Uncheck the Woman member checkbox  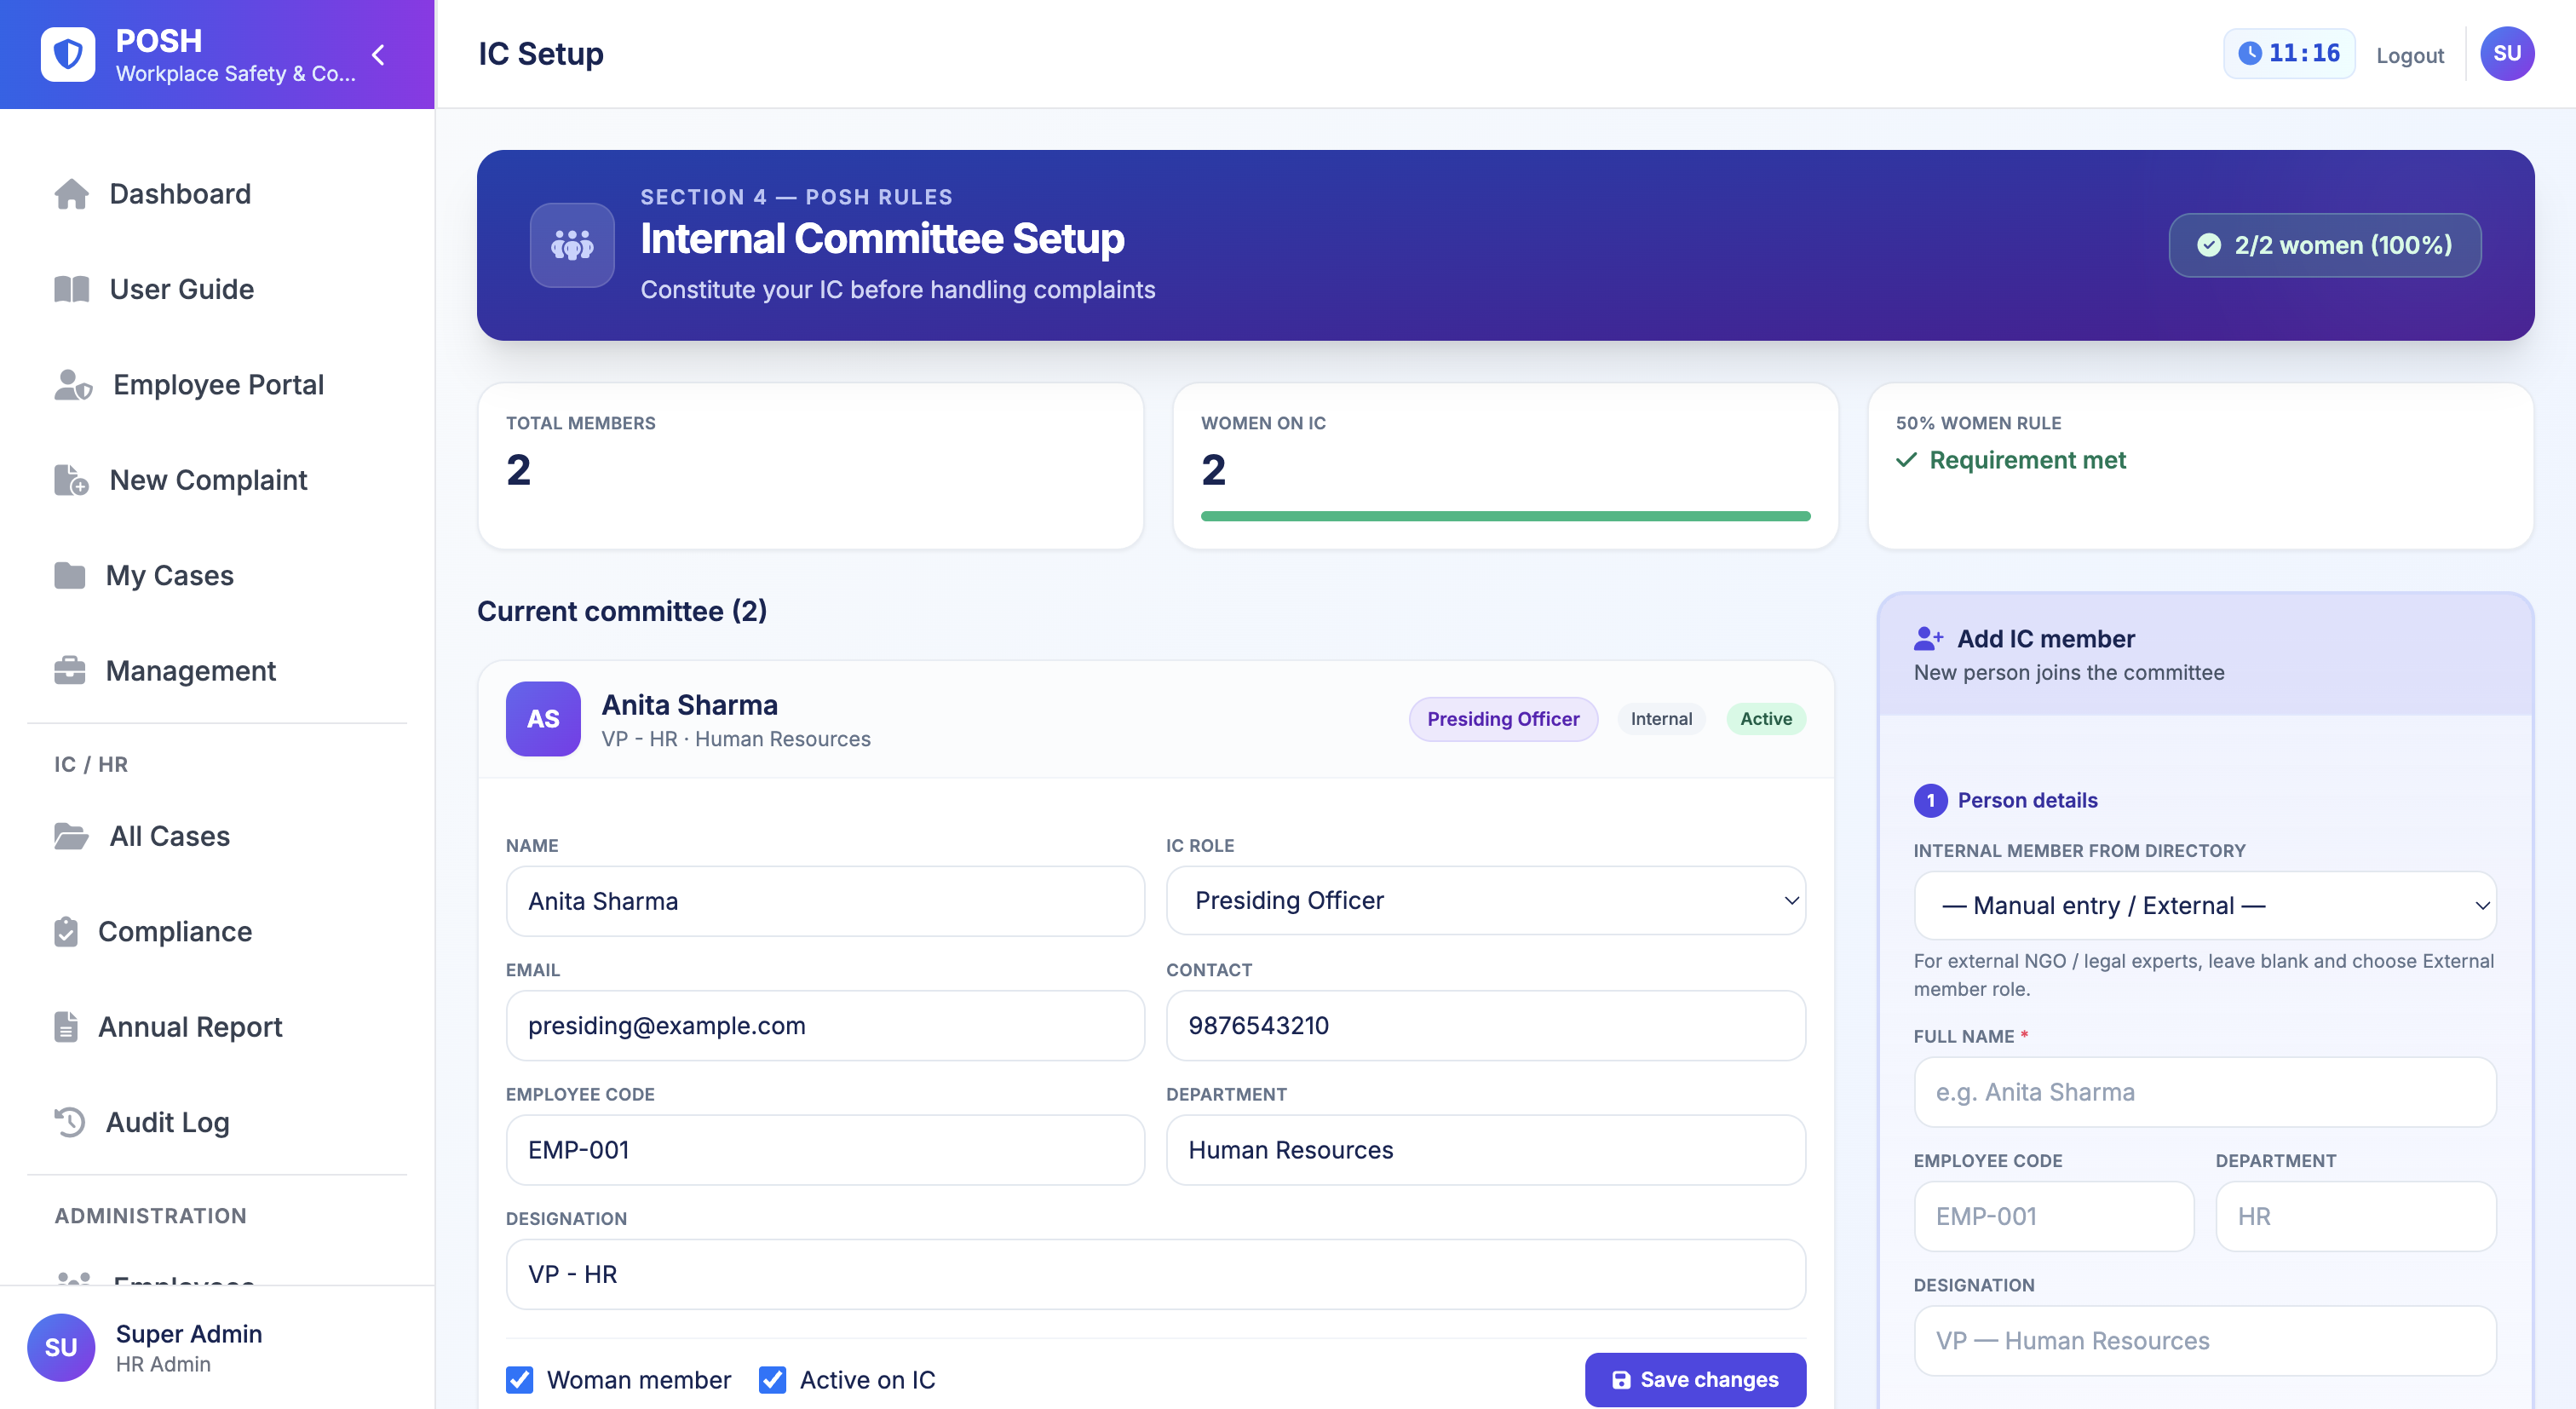pos(520,1380)
